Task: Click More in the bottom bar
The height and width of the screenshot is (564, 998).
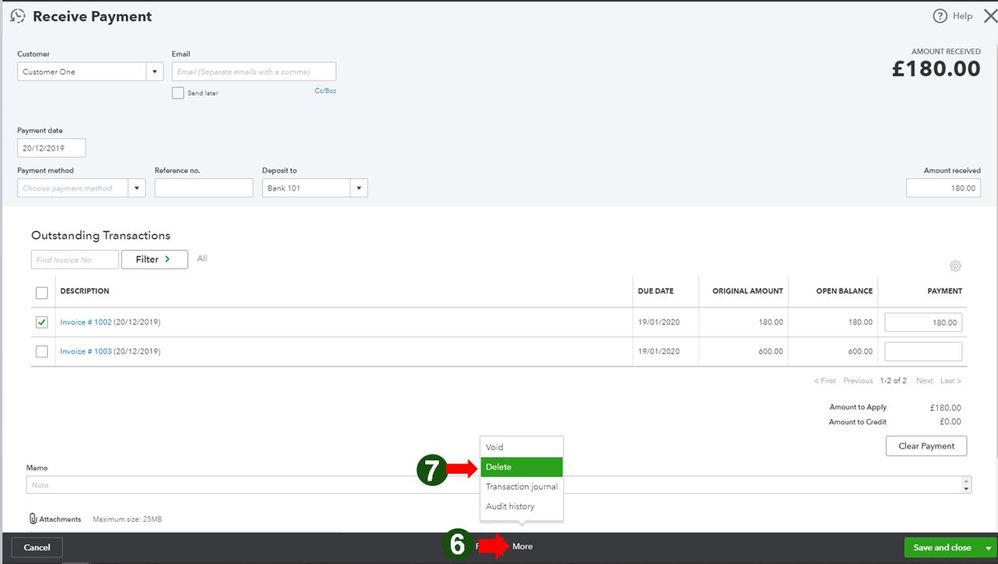Action: [x=523, y=546]
